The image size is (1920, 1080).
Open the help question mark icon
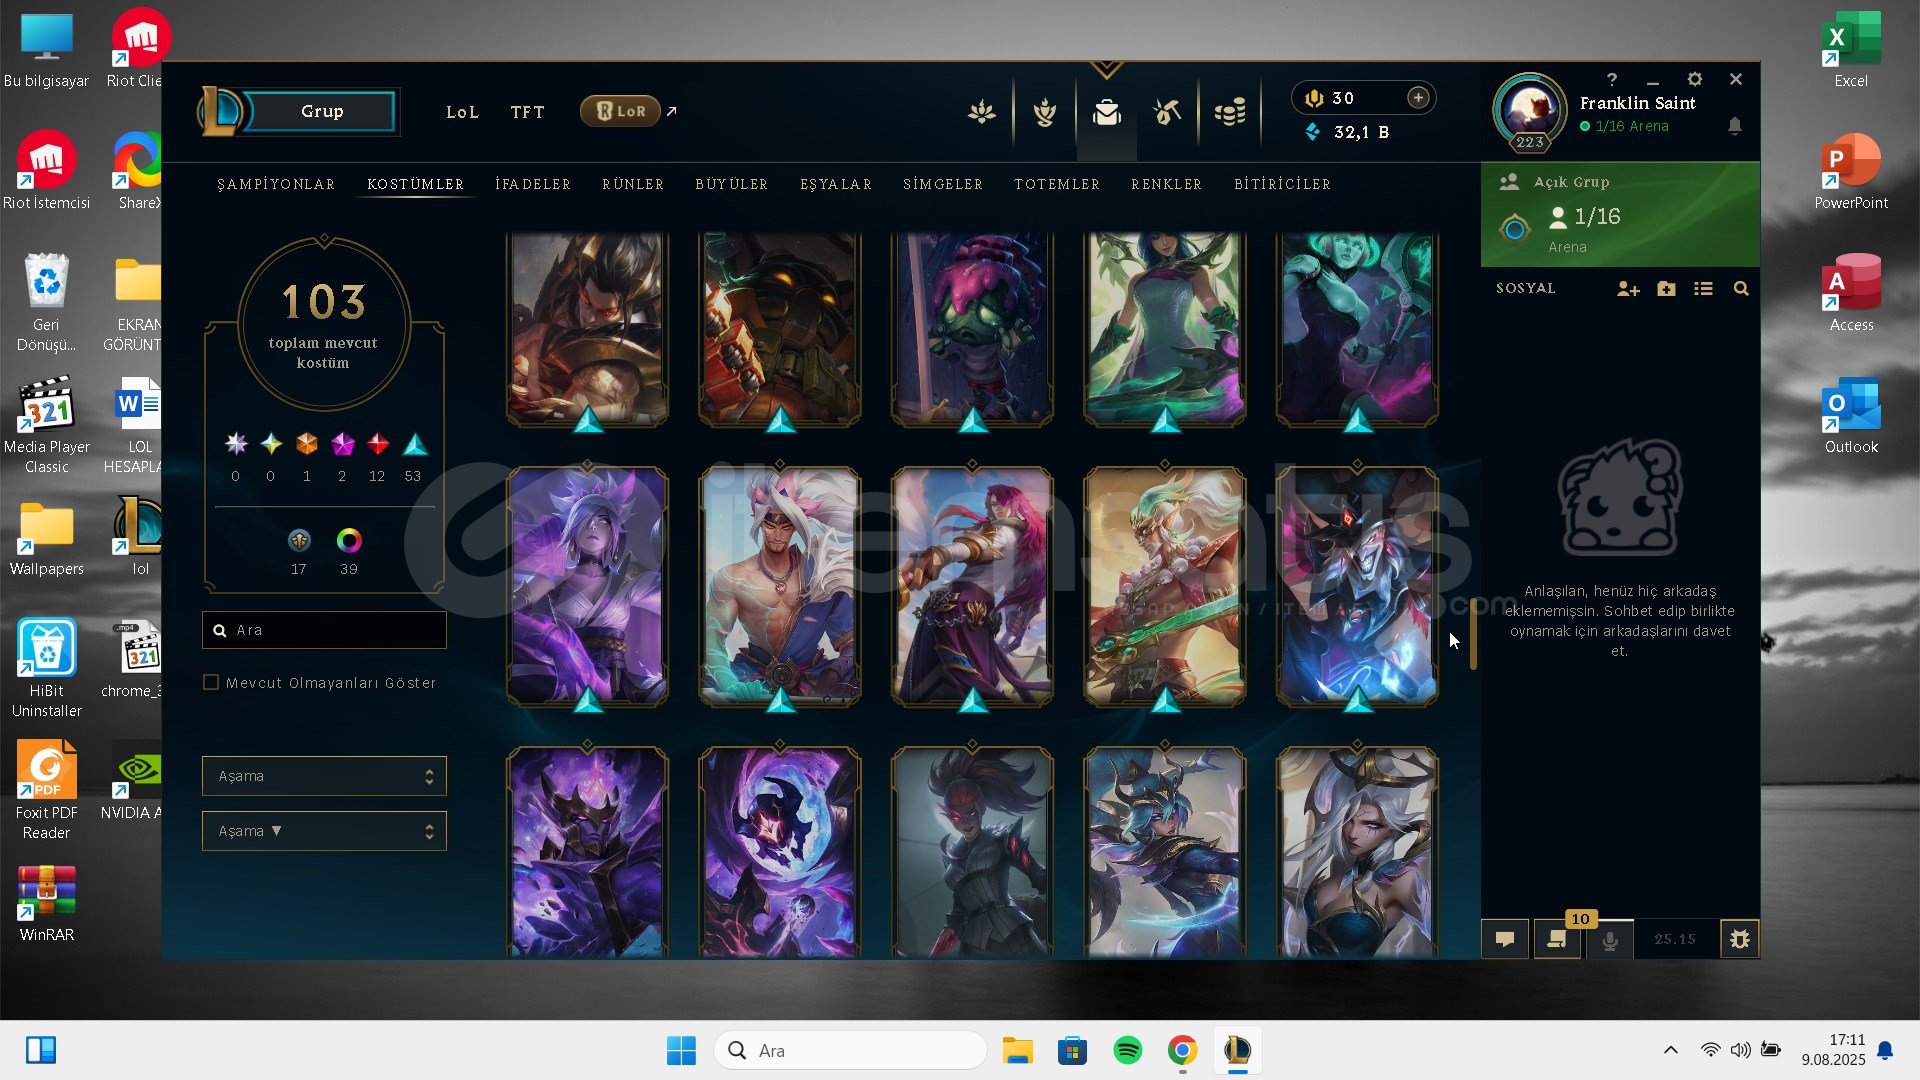pyautogui.click(x=1611, y=79)
